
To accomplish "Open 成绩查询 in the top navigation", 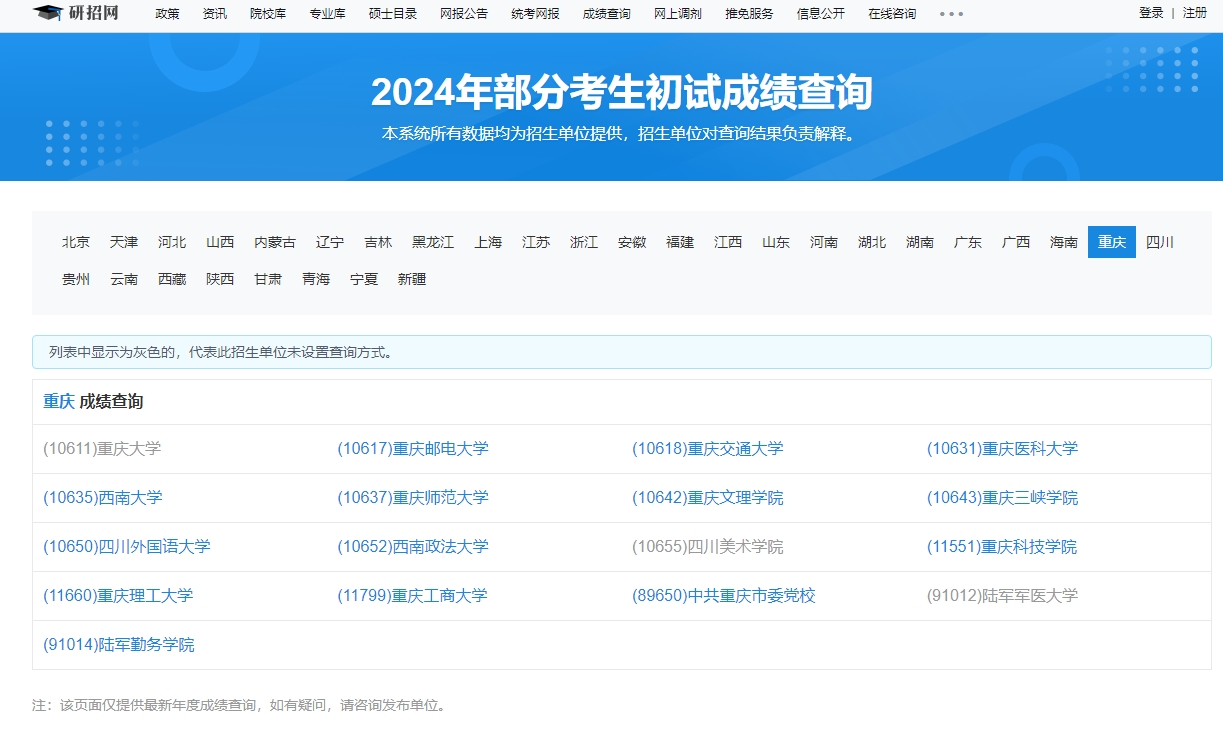I will click(x=607, y=14).
